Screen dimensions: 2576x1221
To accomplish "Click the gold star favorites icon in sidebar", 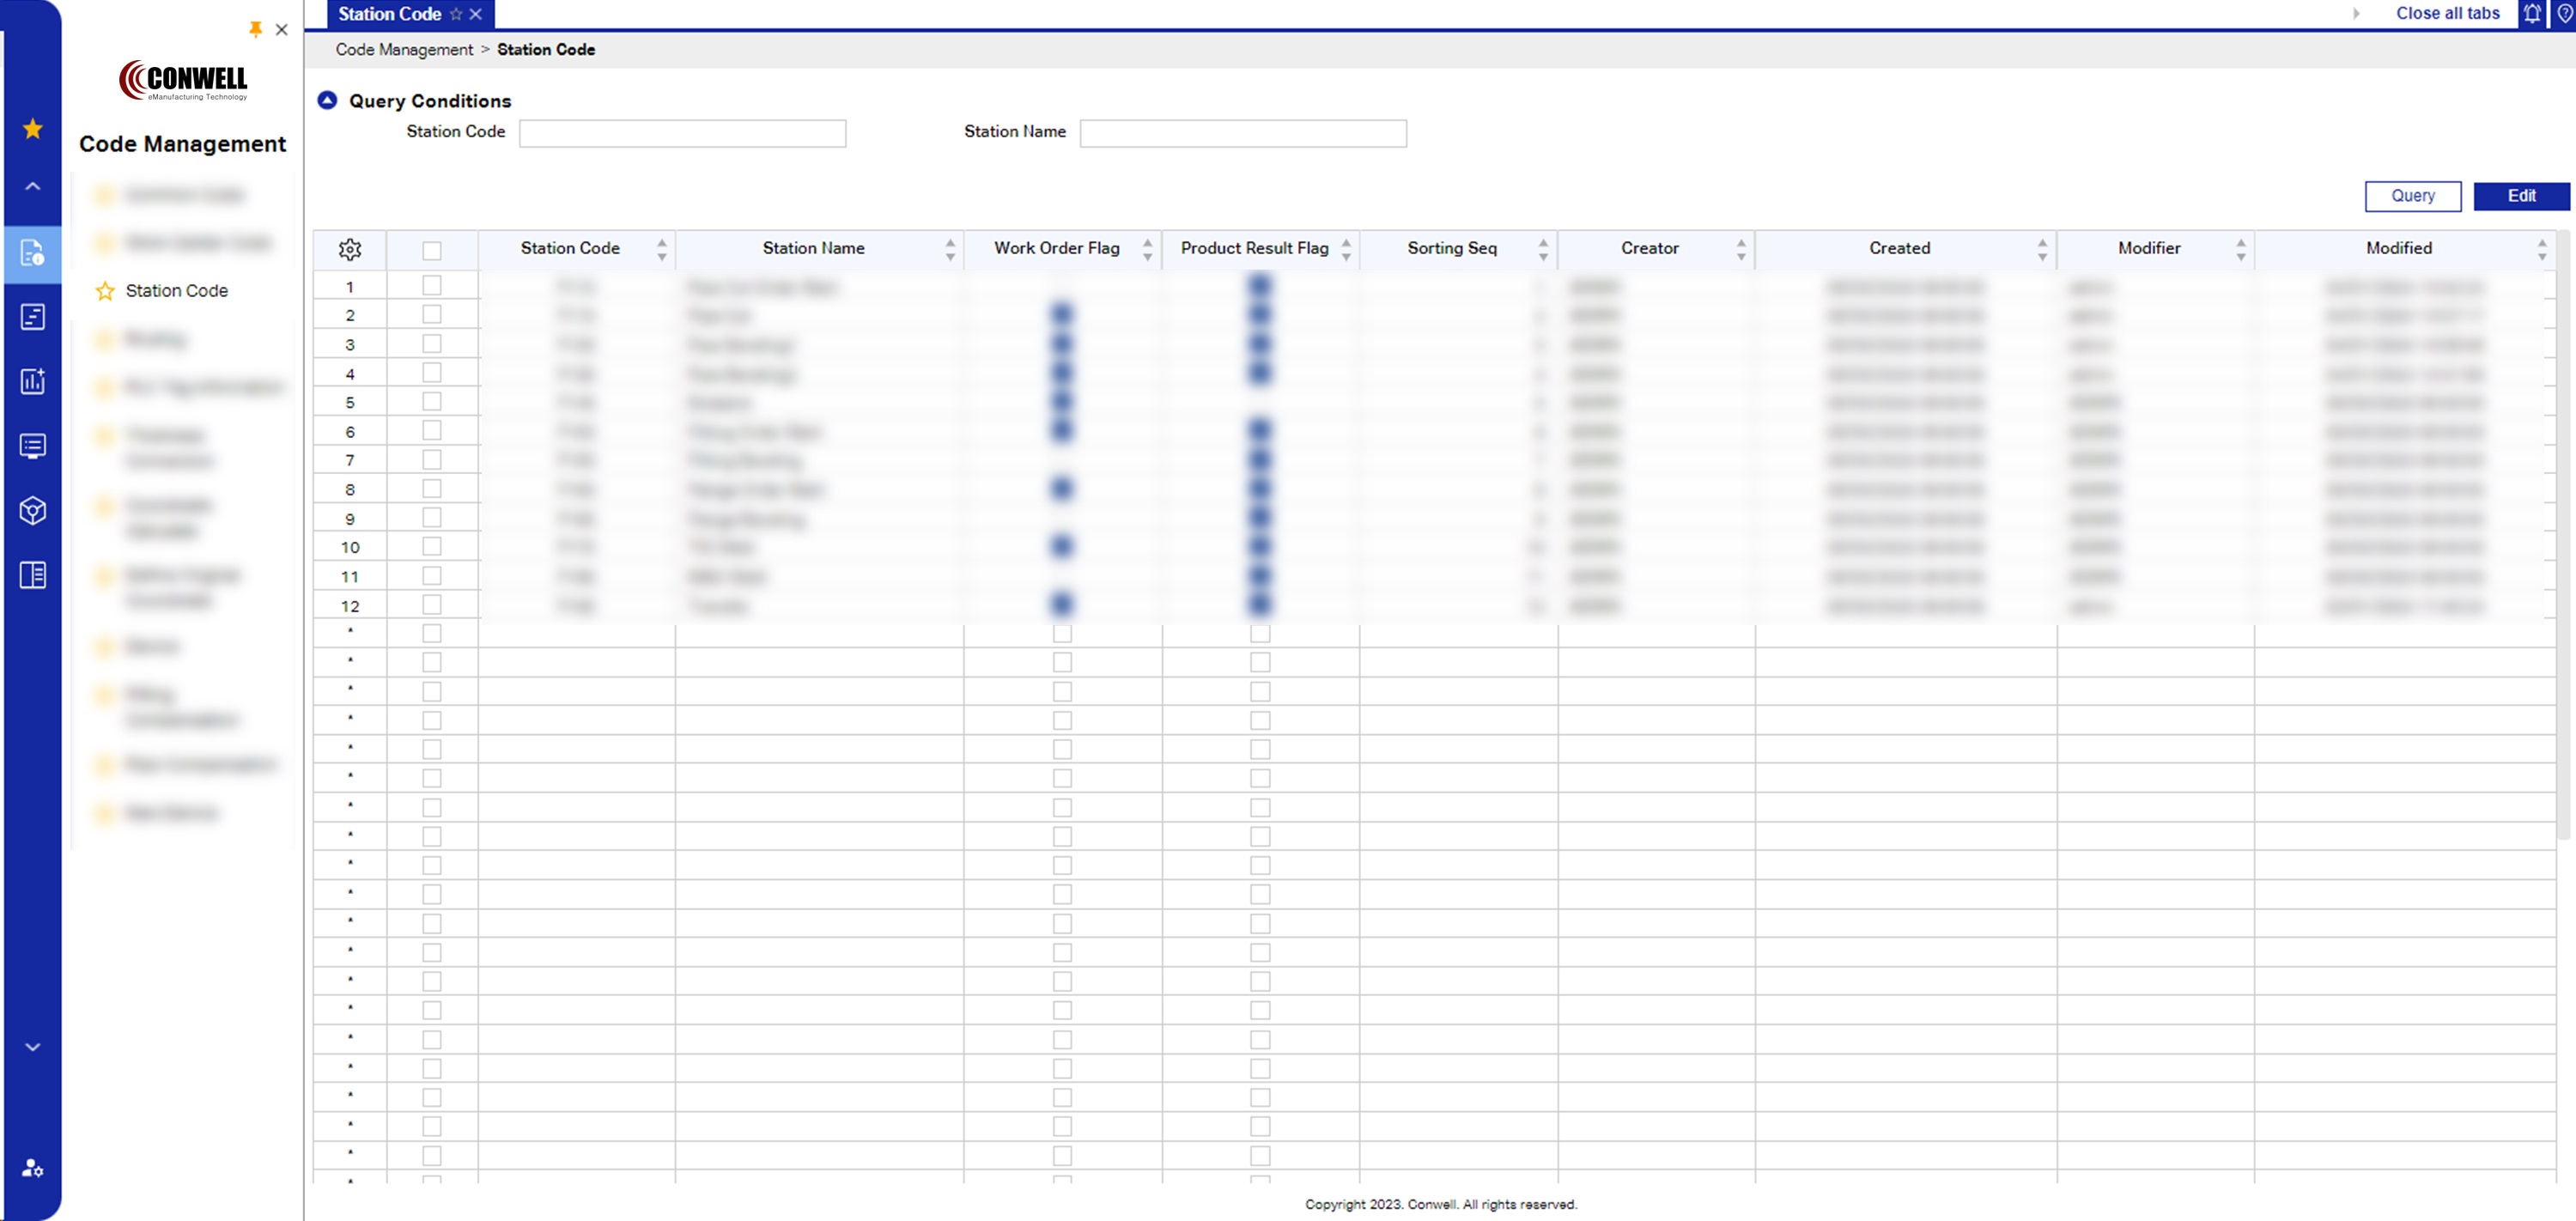I will click(x=33, y=129).
